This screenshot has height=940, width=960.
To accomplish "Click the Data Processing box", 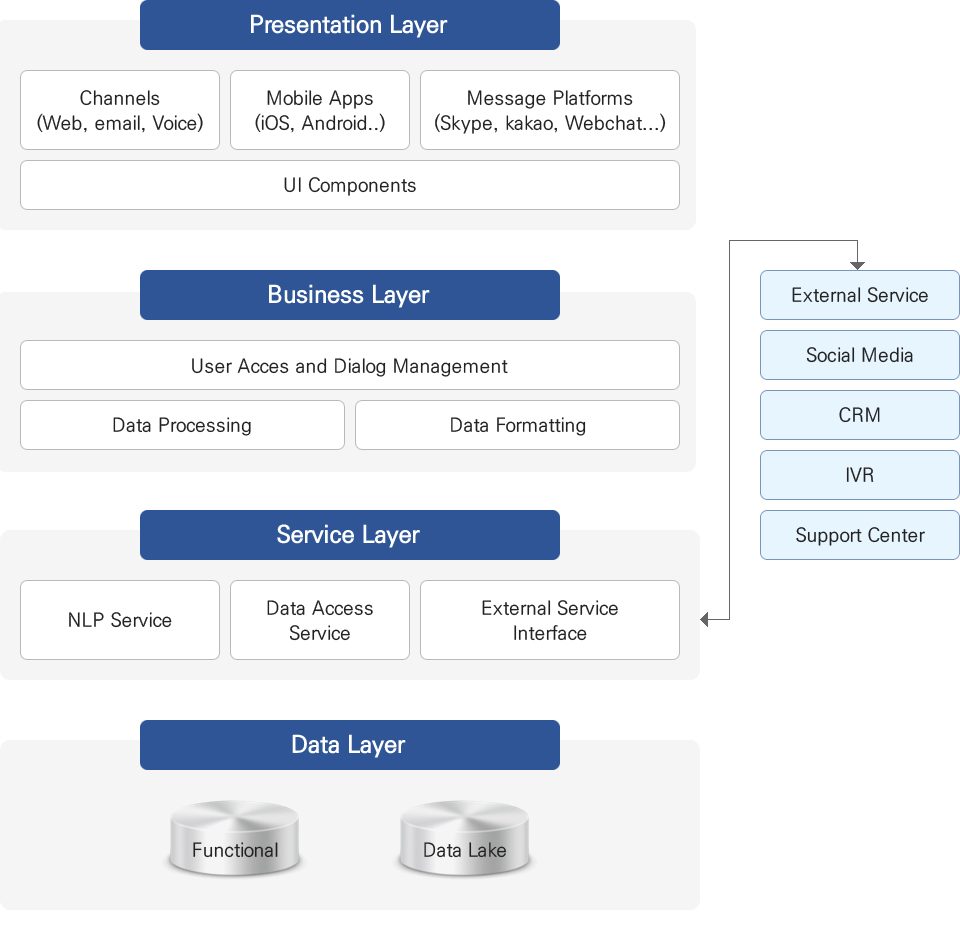I will (x=182, y=425).
